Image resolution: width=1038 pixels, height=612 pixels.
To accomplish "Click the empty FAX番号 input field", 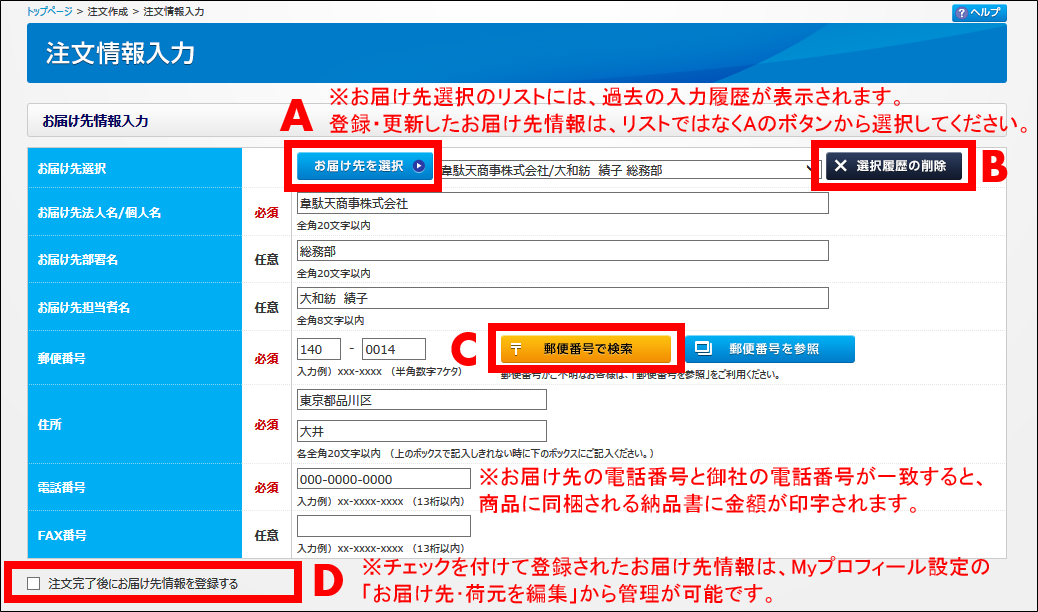I will point(383,526).
